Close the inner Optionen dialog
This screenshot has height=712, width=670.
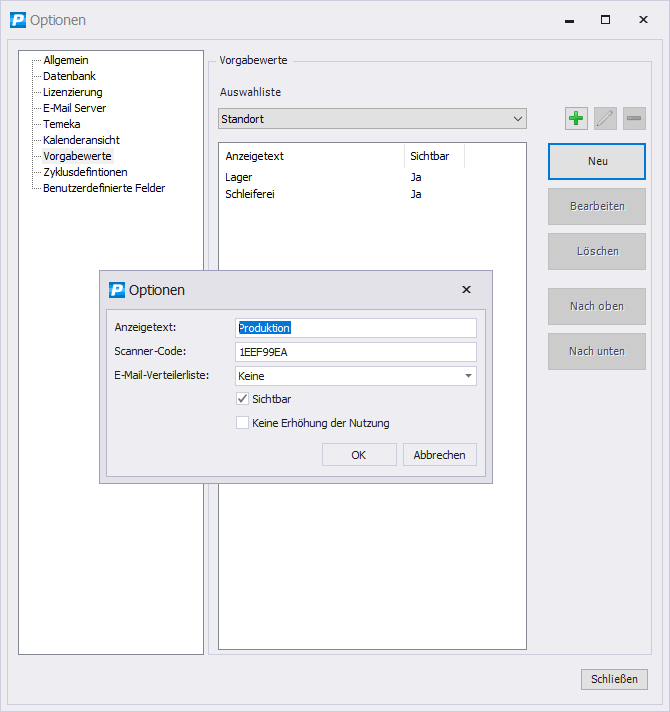click(x=466, y=290)
